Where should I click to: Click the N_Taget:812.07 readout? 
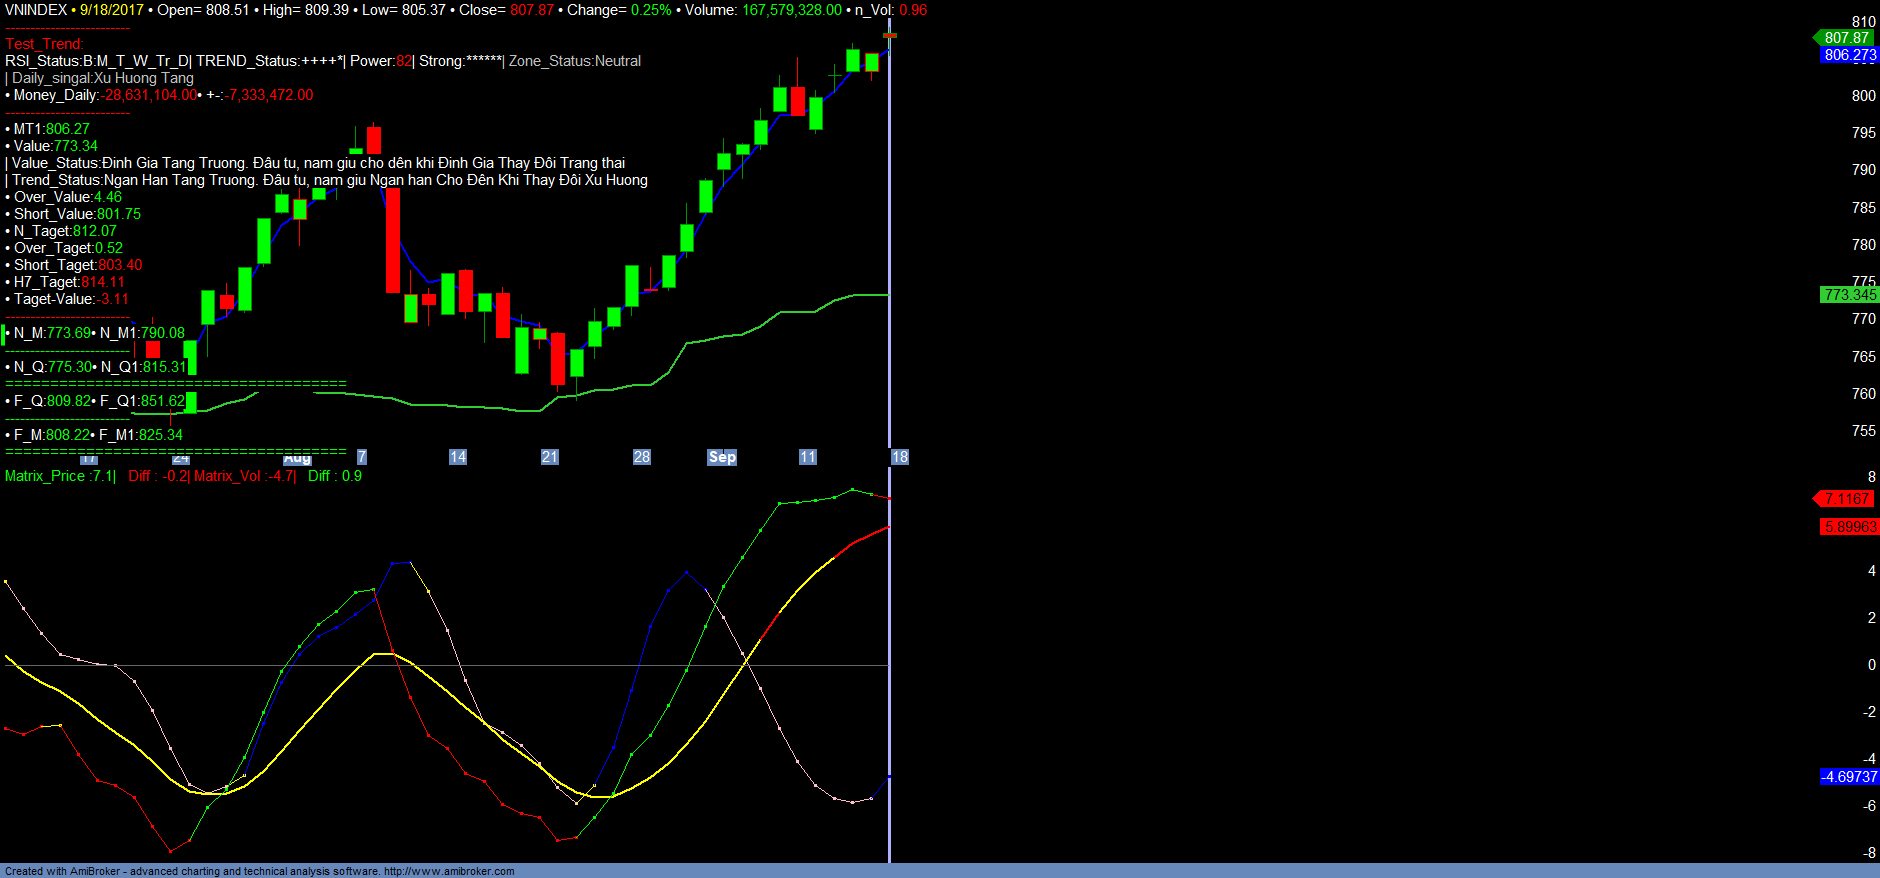point(65,231)
